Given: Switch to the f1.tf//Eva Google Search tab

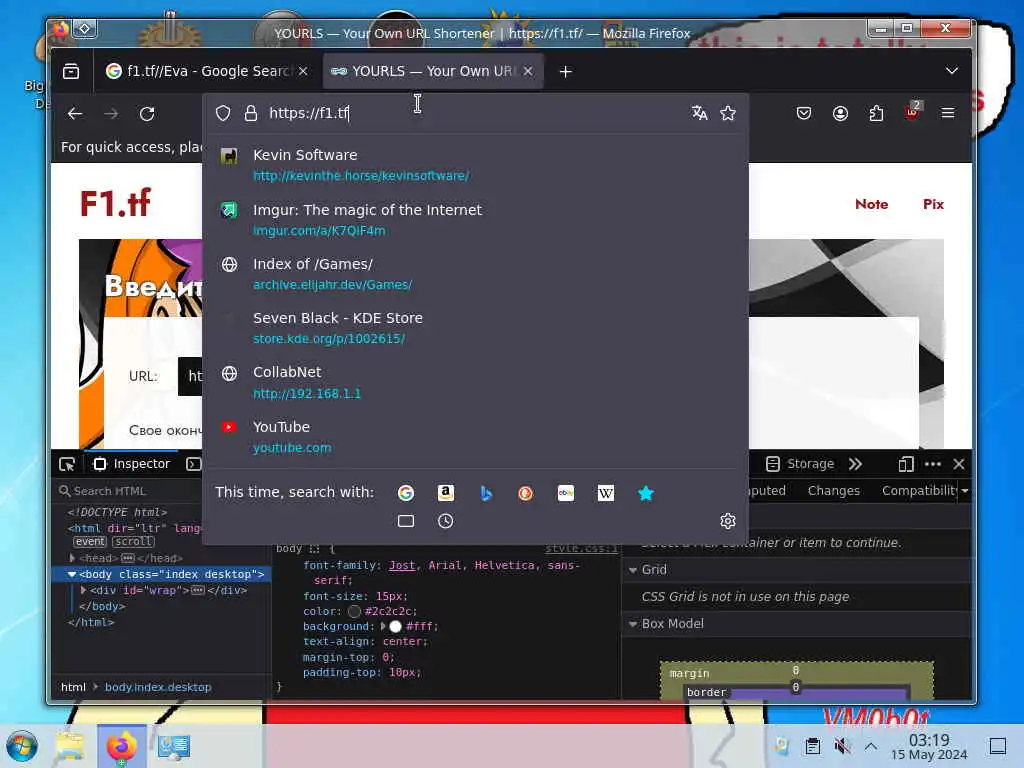Looking at the screenshot, I should 207,71.
